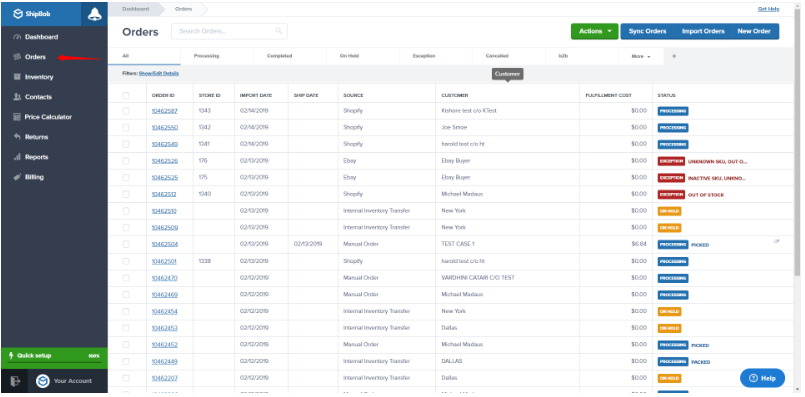Click the Reports chart icon in sidebar
This screenshot has width=805, height=397.
point(17,157)
